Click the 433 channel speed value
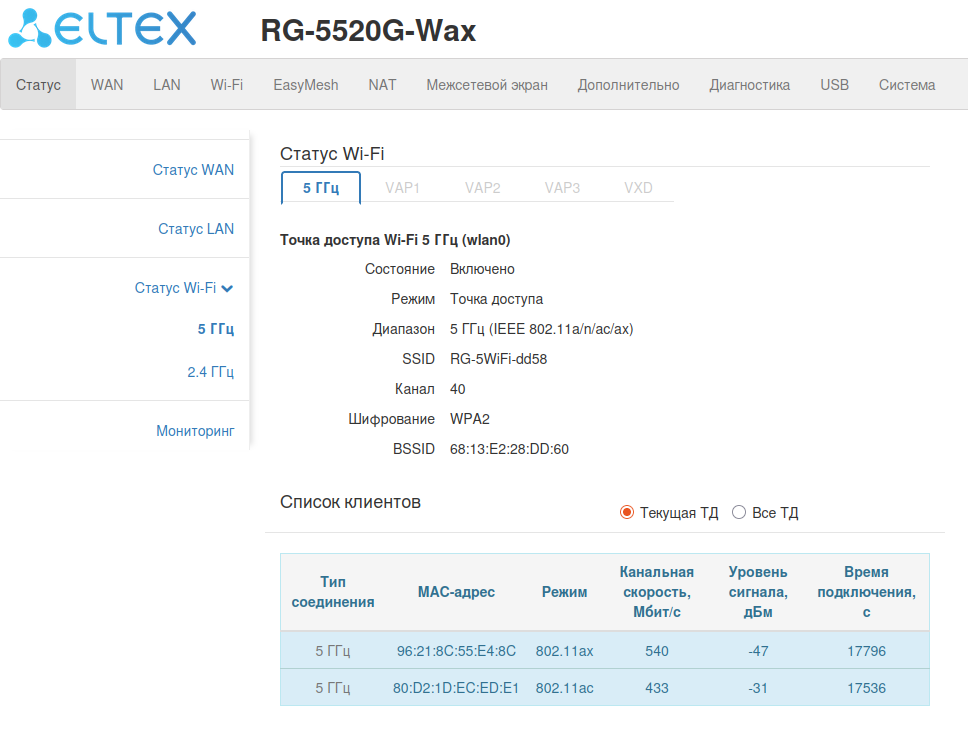Image resolution: width=968 pixels, height=733 pixels. pyautogui.click(x=657, y=688)
